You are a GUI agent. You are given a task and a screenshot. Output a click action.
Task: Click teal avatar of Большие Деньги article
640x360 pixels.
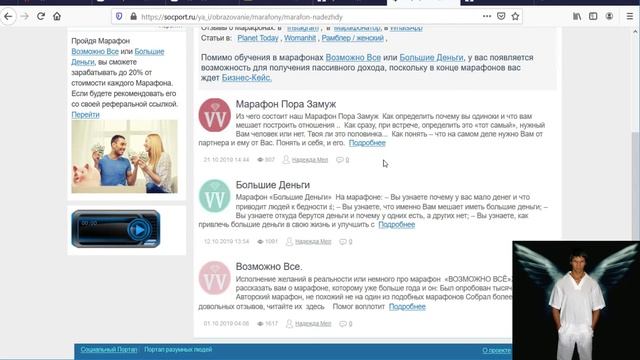215,196
